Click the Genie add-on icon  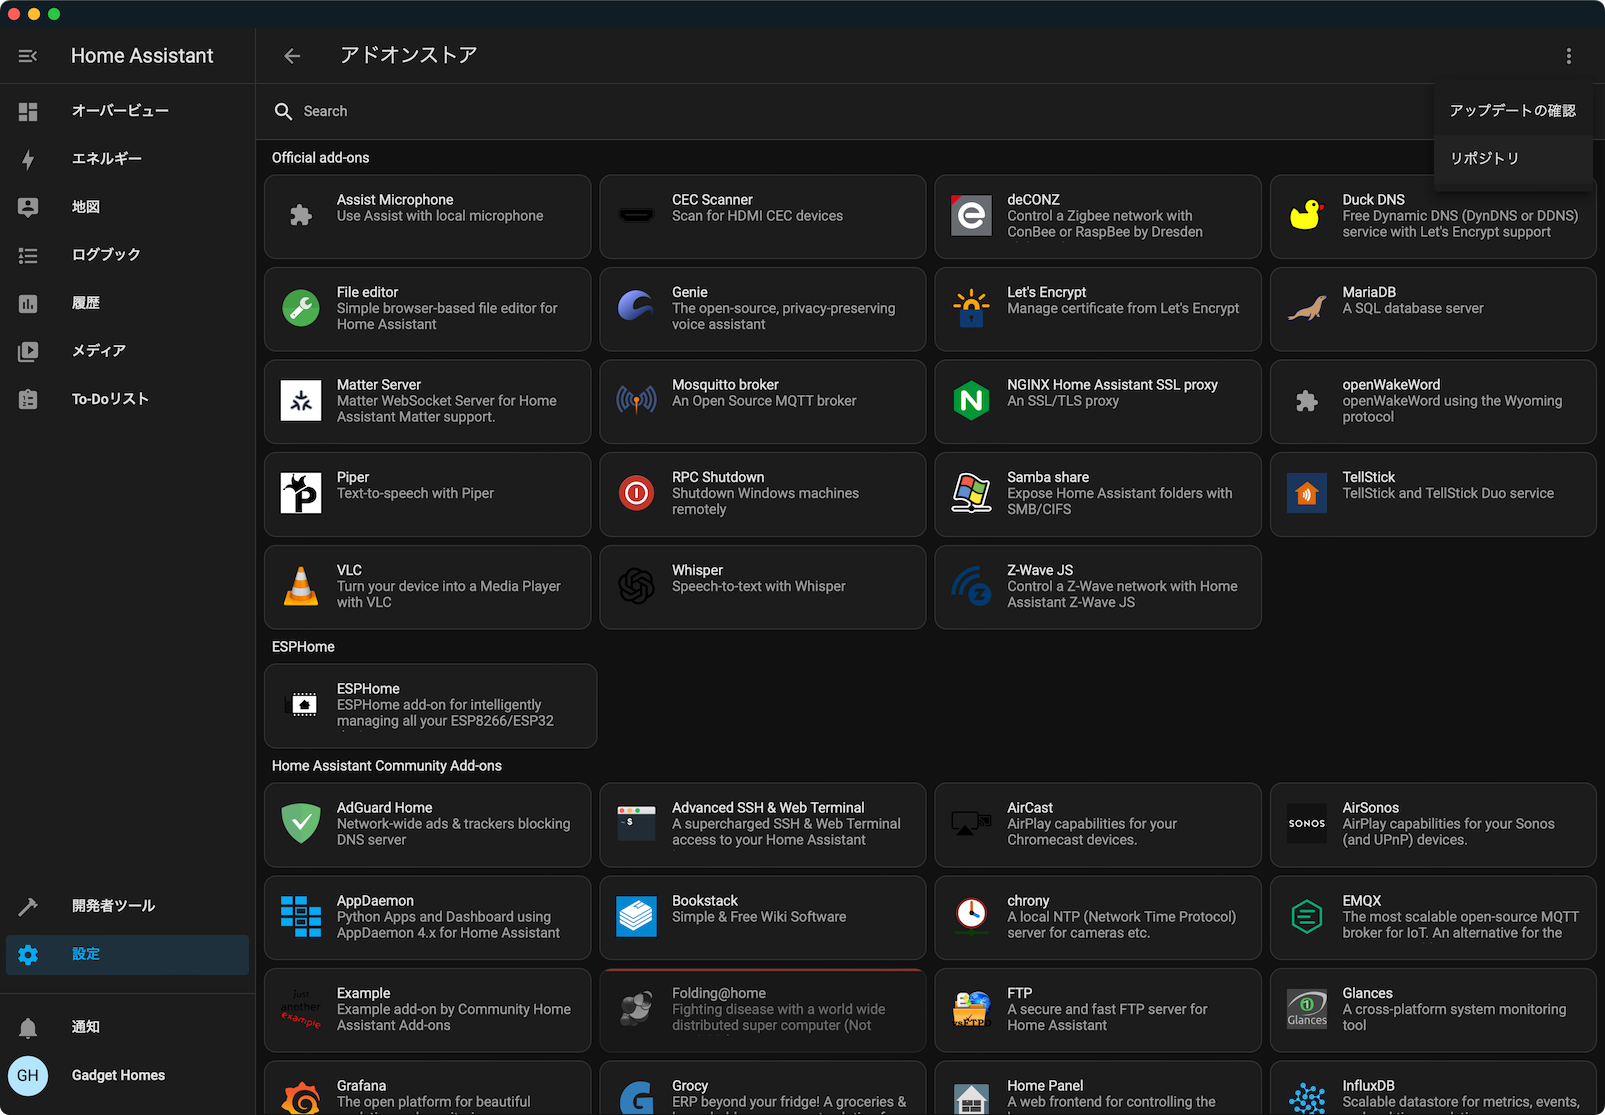tap(636, 308)
